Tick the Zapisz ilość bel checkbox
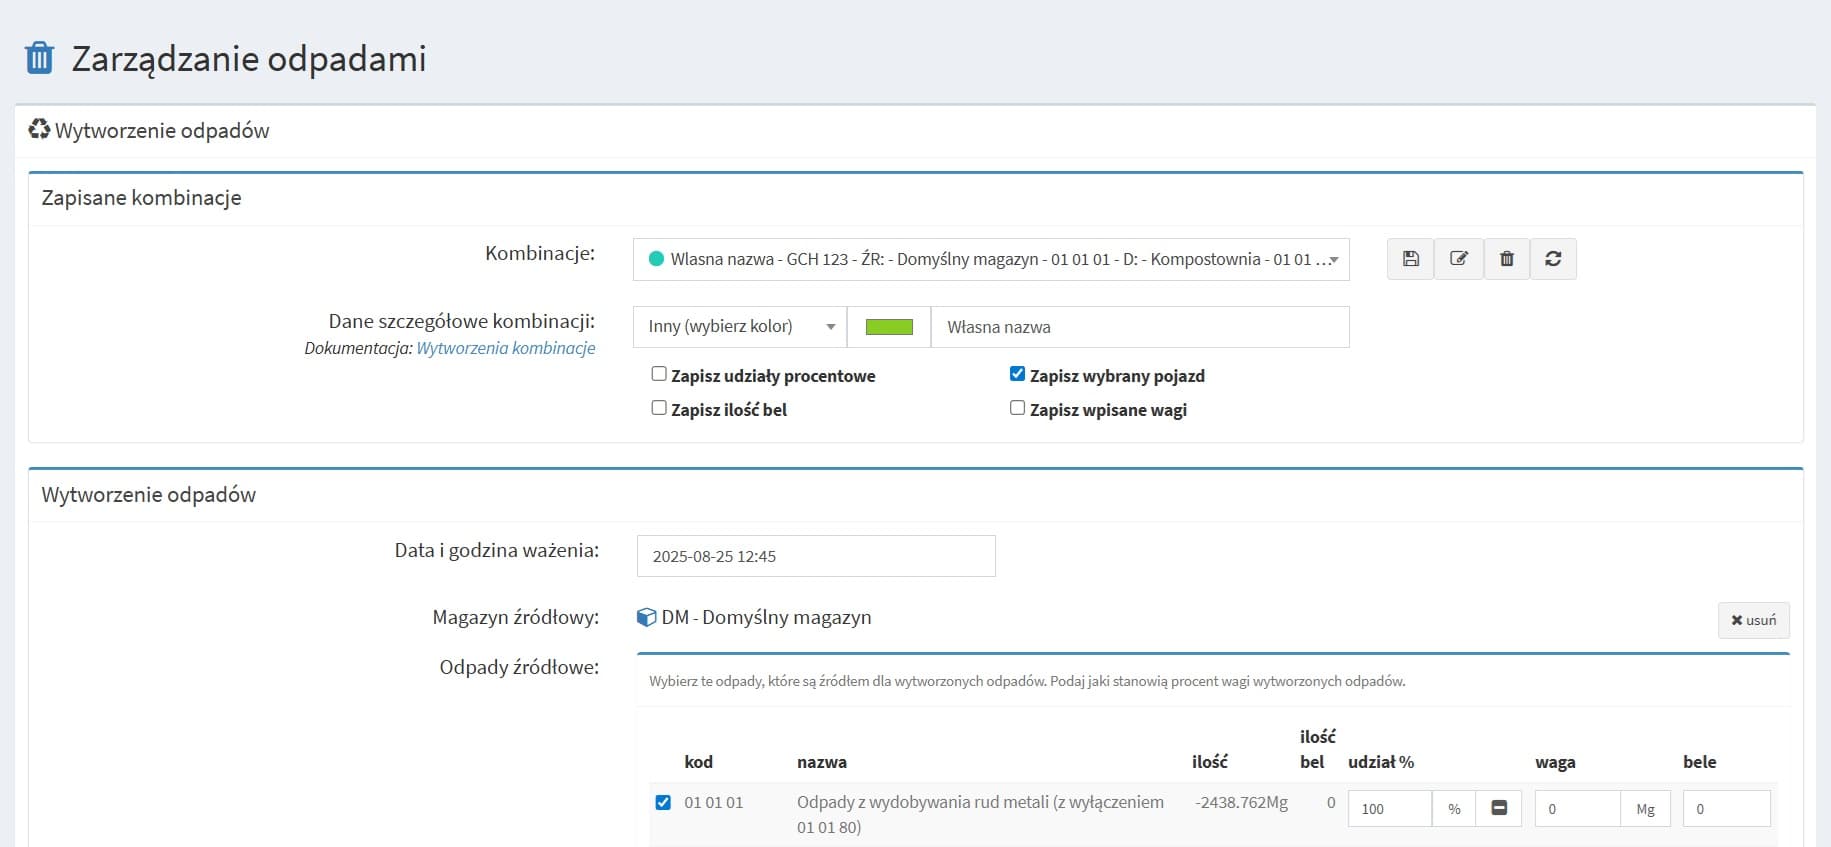The height and width of the screenshot is (847, 1831). point(659,408)
